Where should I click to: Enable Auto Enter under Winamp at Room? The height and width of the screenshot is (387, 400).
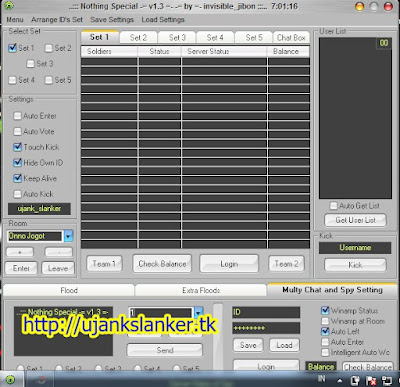[x=325, y=342]
